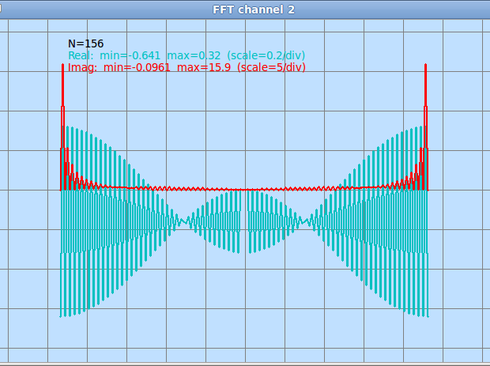Viewport: 490px width, 366px height.
Task: Click the Imag scale=5/div text
Action: [271, 67]
